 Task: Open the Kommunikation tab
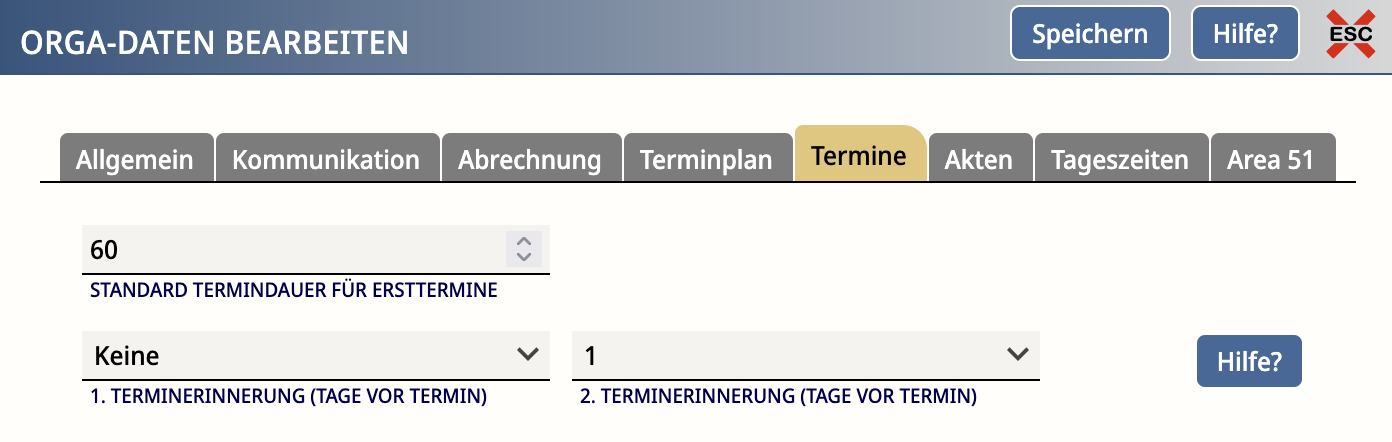click(327, 159)
